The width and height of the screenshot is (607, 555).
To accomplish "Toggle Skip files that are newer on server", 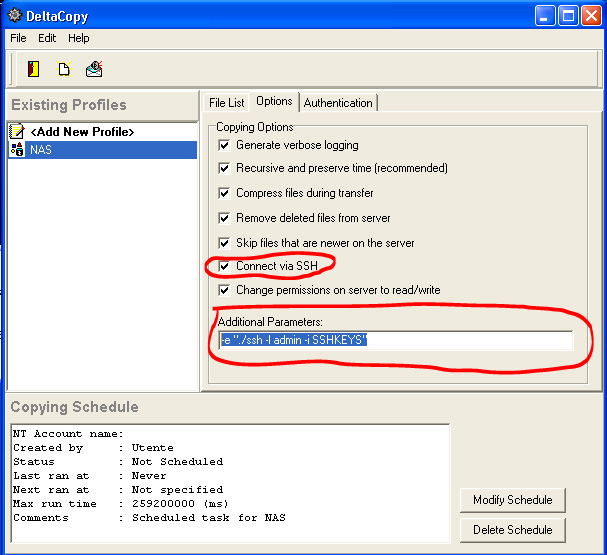I will [224, 243].
